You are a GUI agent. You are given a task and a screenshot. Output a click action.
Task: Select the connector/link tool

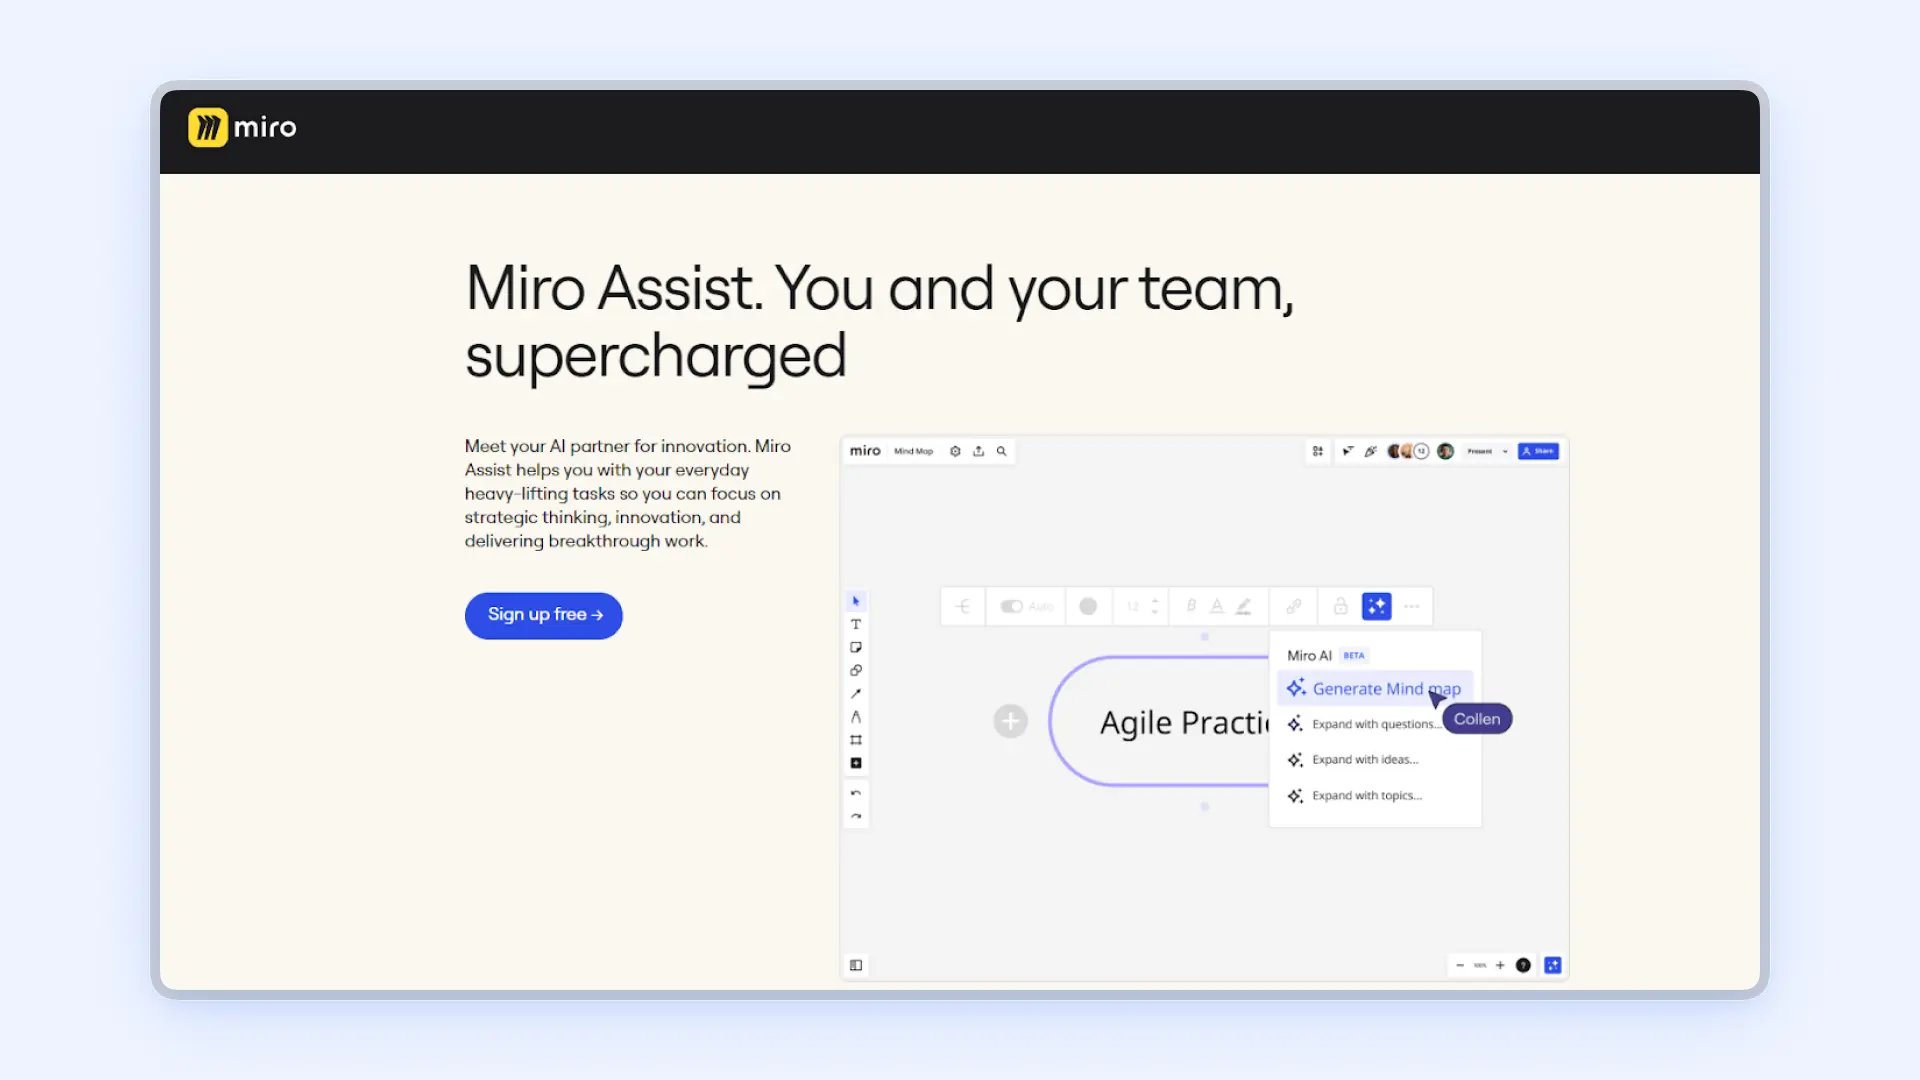point(855,692)
